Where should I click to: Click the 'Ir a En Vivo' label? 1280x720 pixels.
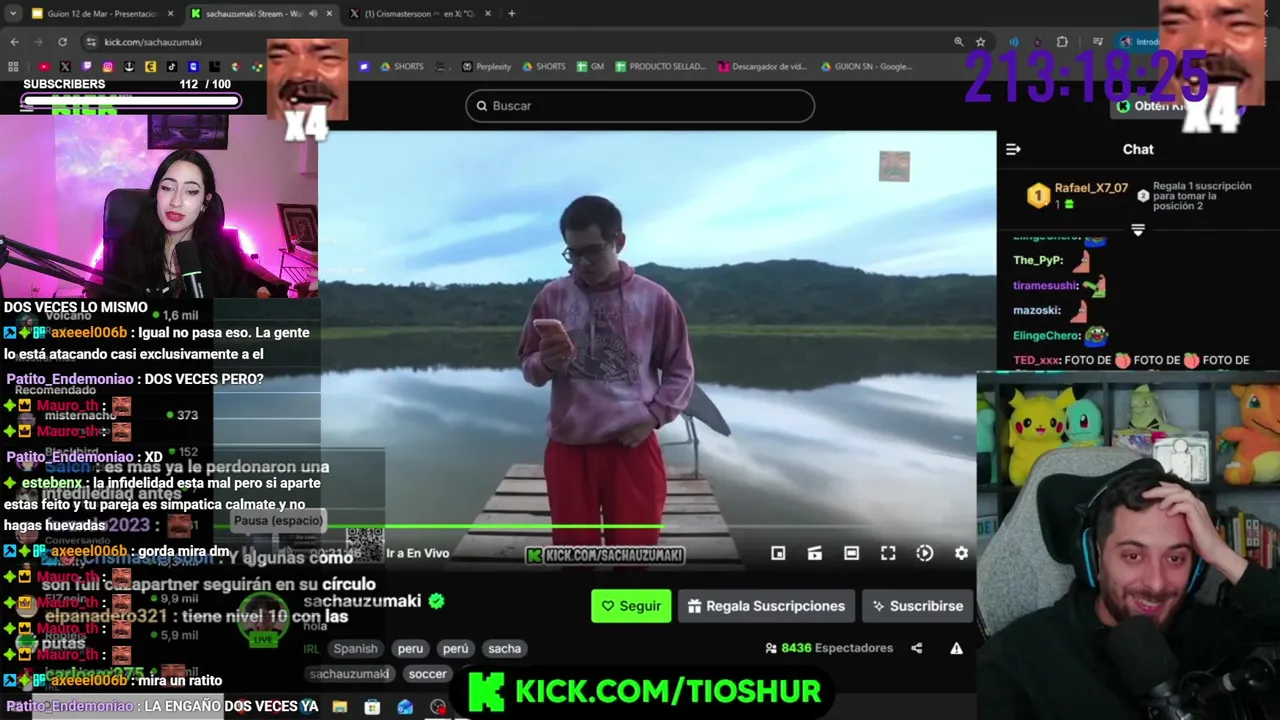(417, 553)
